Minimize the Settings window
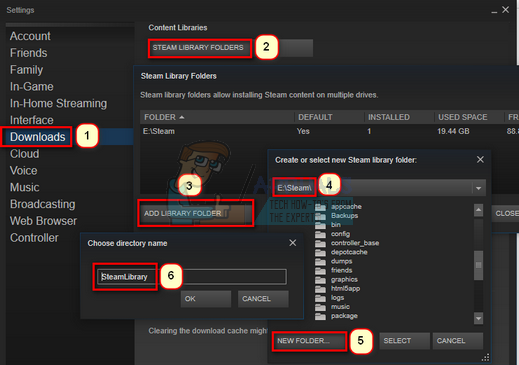Viewport: 519px width, 365px height. (494, 11)
